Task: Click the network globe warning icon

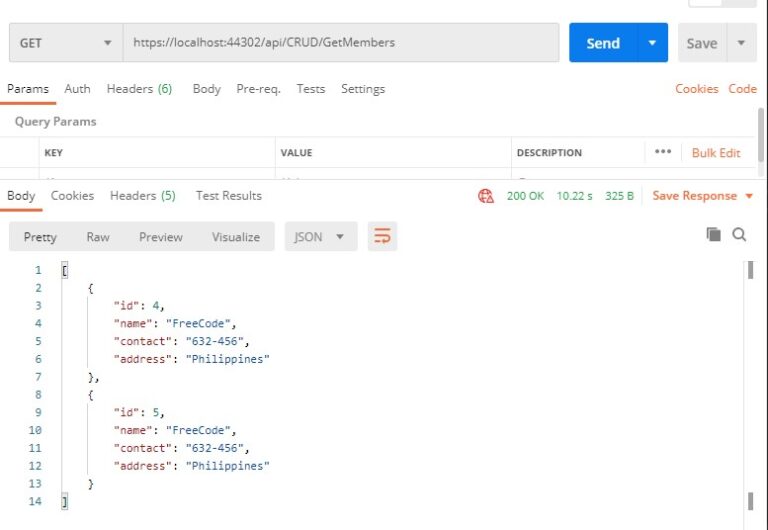Action: 486,196
